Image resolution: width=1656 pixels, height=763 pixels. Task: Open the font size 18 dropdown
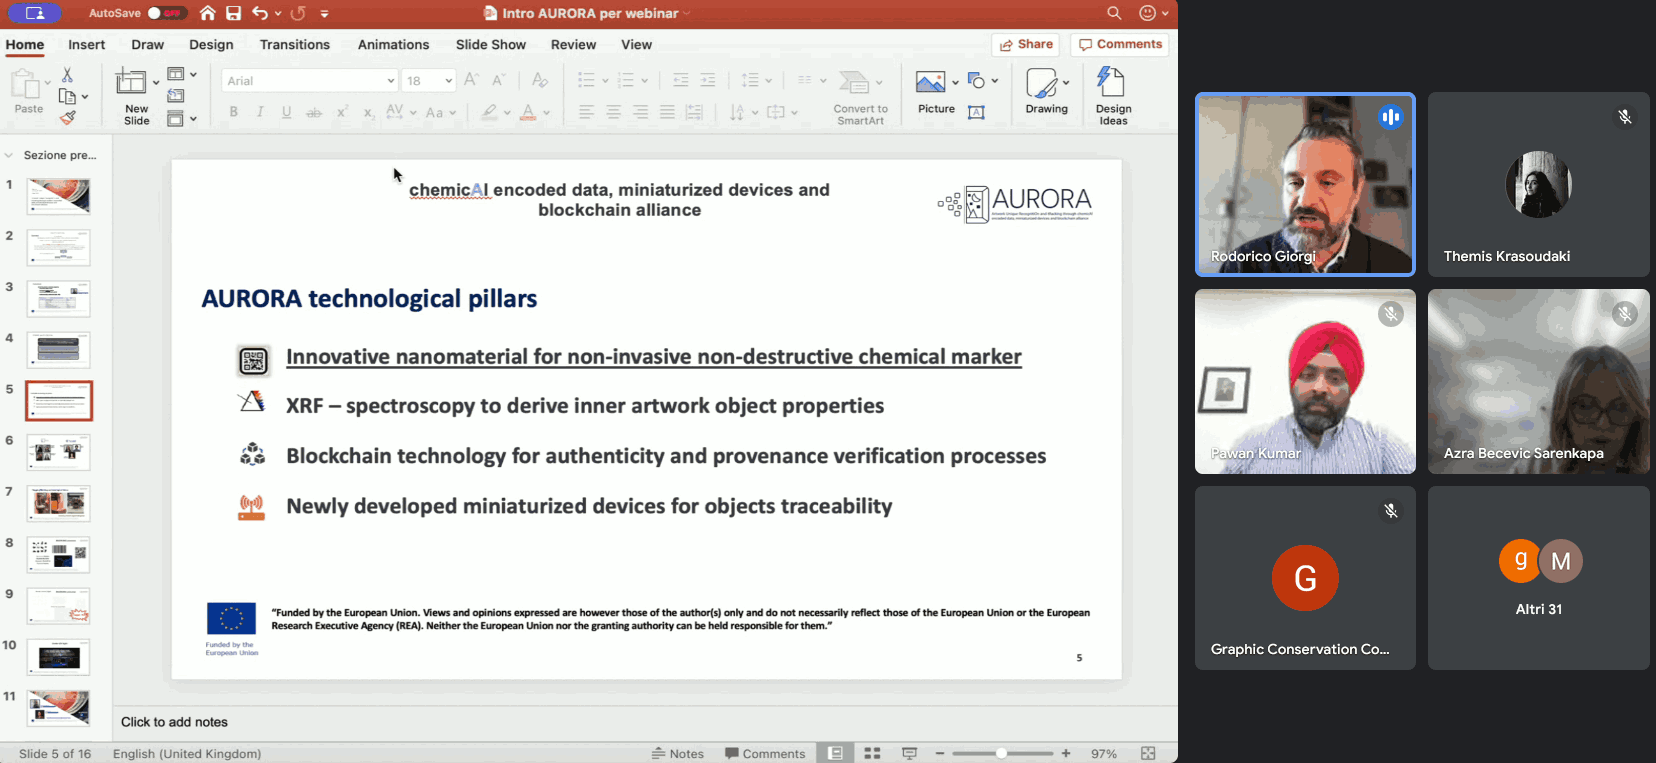coord(449,81)
